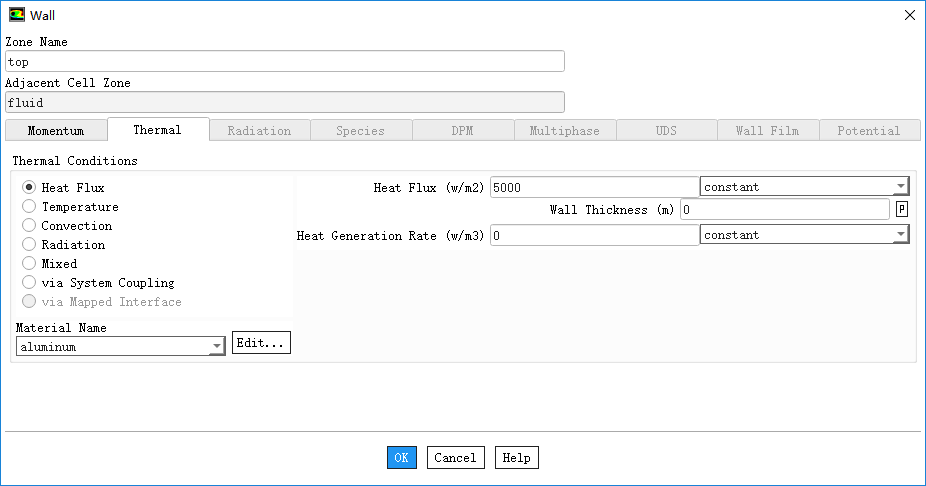Click the Wall dialog app icon
Viewport: 926px width, 486px height.
[17, 15]
